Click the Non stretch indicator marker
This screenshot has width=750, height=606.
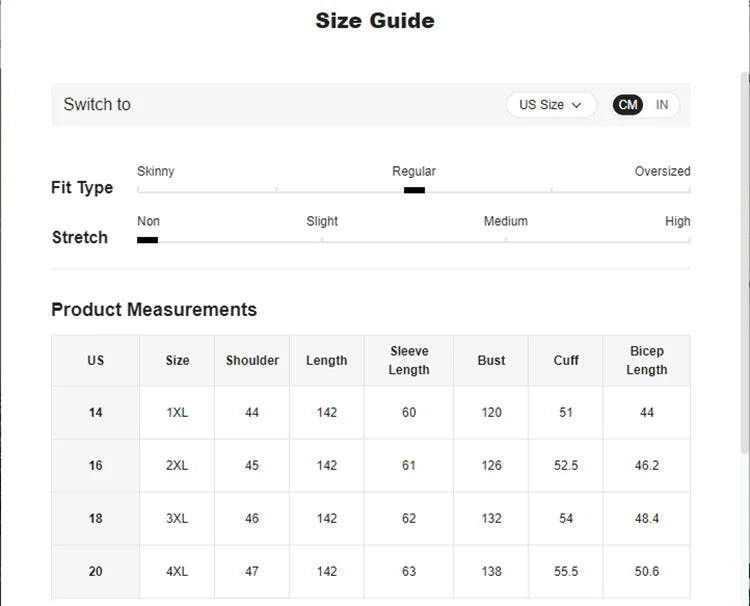(x=148, y=240)
